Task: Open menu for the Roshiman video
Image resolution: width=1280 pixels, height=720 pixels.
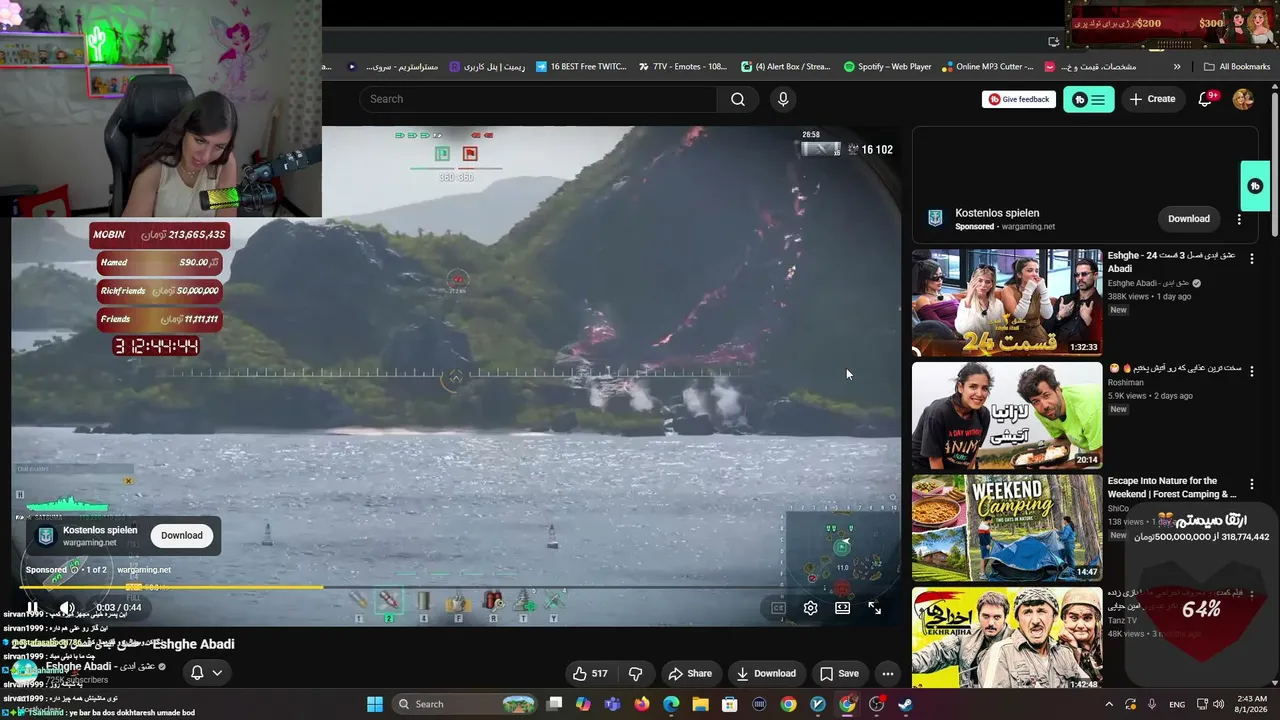Action: pyautogui.click(x=1251, y=371)
